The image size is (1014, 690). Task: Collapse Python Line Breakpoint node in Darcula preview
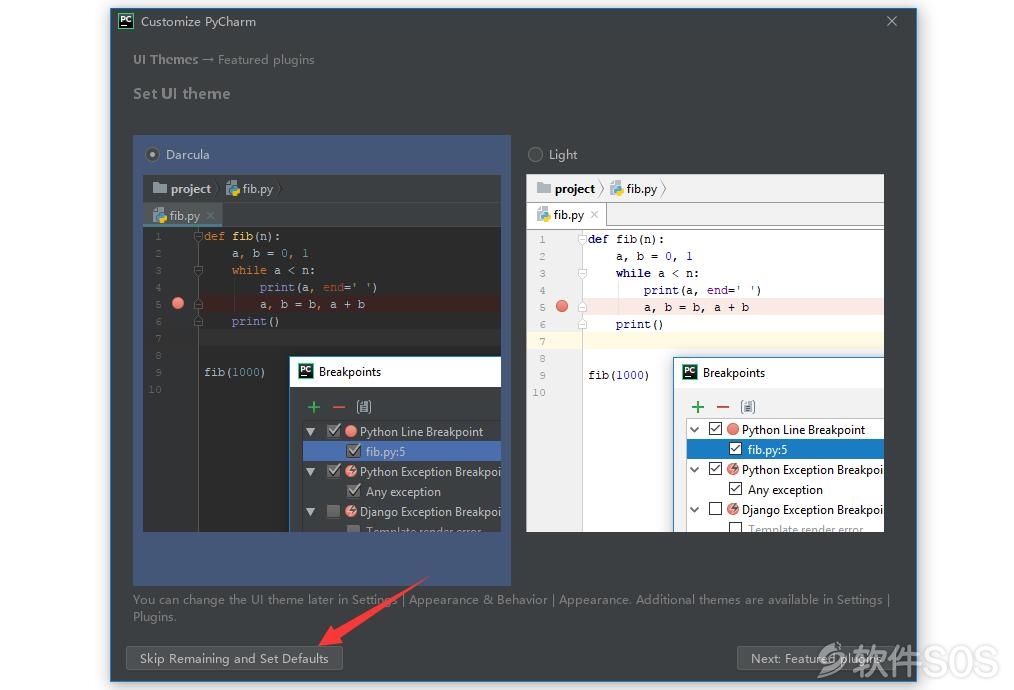(x=311, y=431)
